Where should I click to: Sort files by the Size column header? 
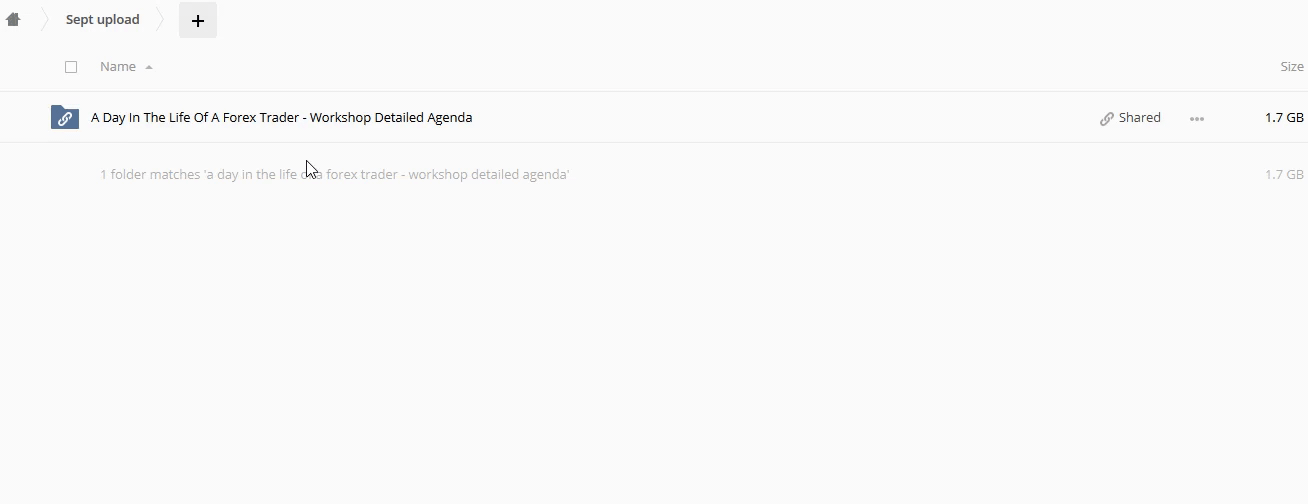[x=1292, y=66]
